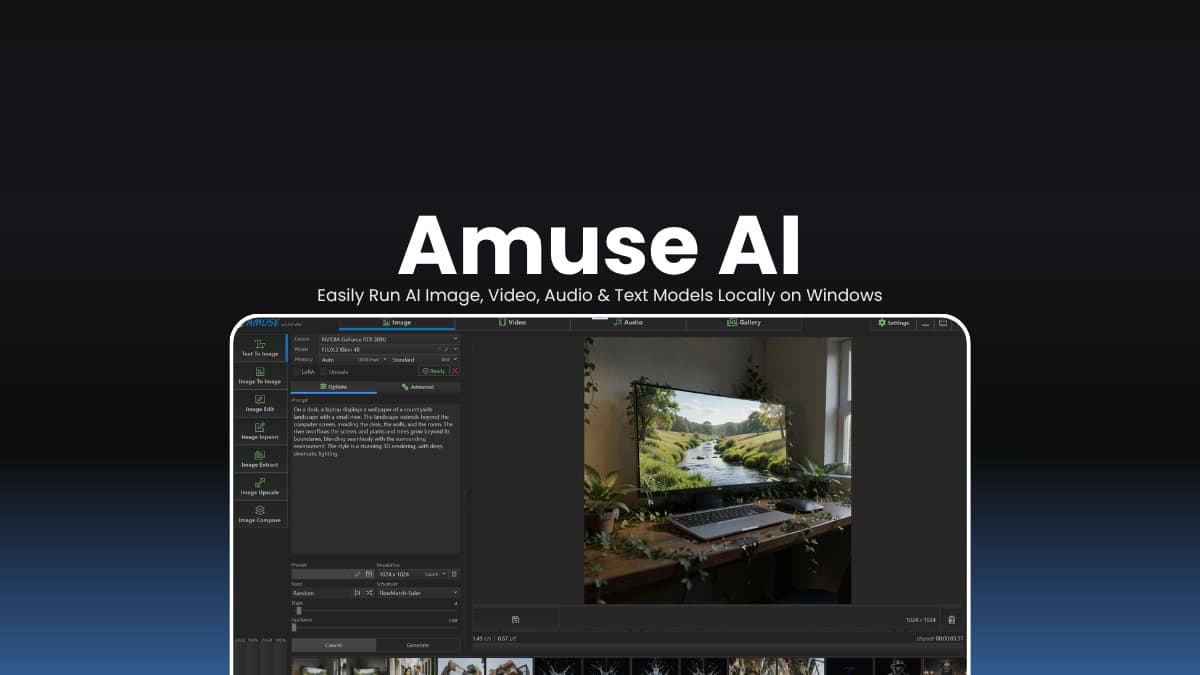This screenshot has width=1200, height=675.
Task: Open the Image Upscale tool
Action: [x=260, y=488]
